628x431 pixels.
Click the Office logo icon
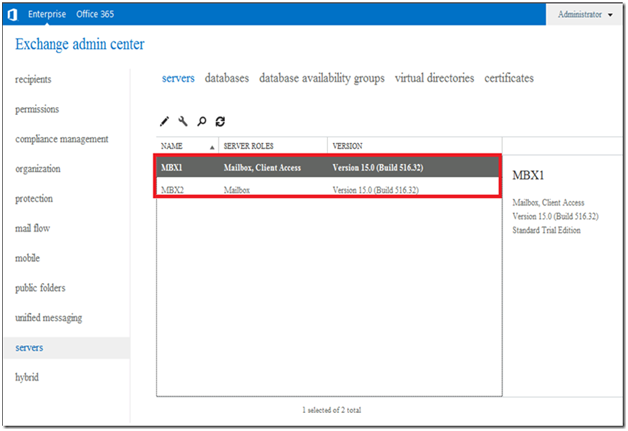12,14
